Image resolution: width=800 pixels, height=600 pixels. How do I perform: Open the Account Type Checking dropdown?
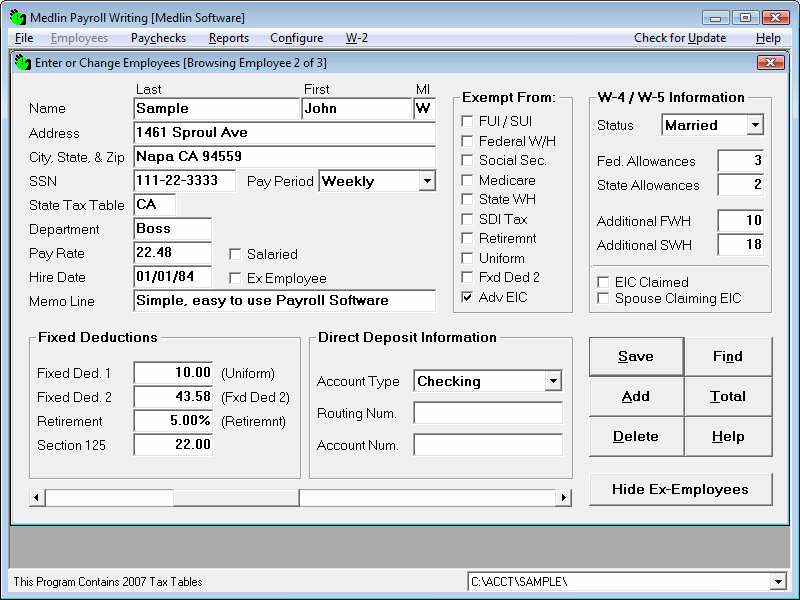[553, 381]
